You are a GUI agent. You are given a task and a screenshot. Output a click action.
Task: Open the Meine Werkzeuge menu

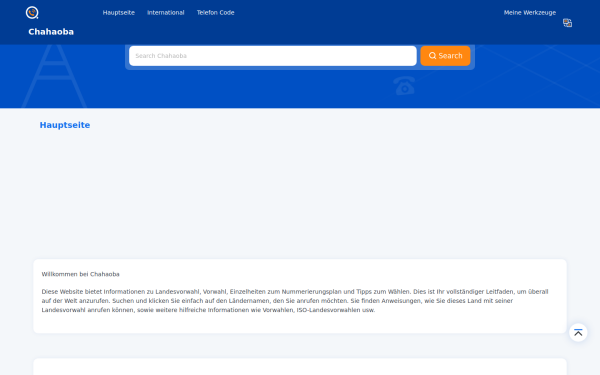530,13
